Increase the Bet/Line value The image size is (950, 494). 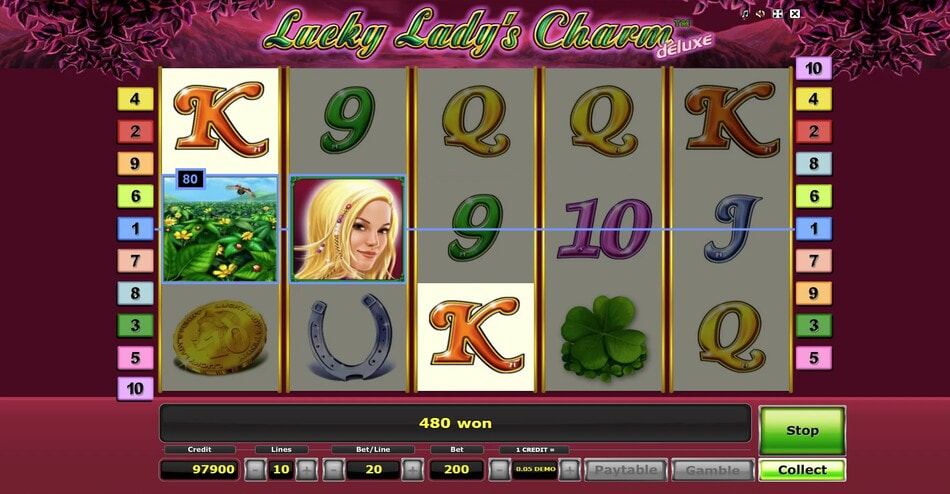point(413,470)
